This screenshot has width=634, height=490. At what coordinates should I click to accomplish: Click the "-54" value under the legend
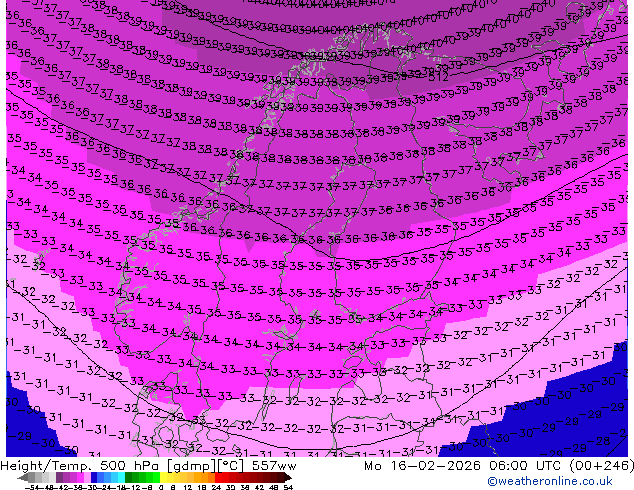(32, 487)
